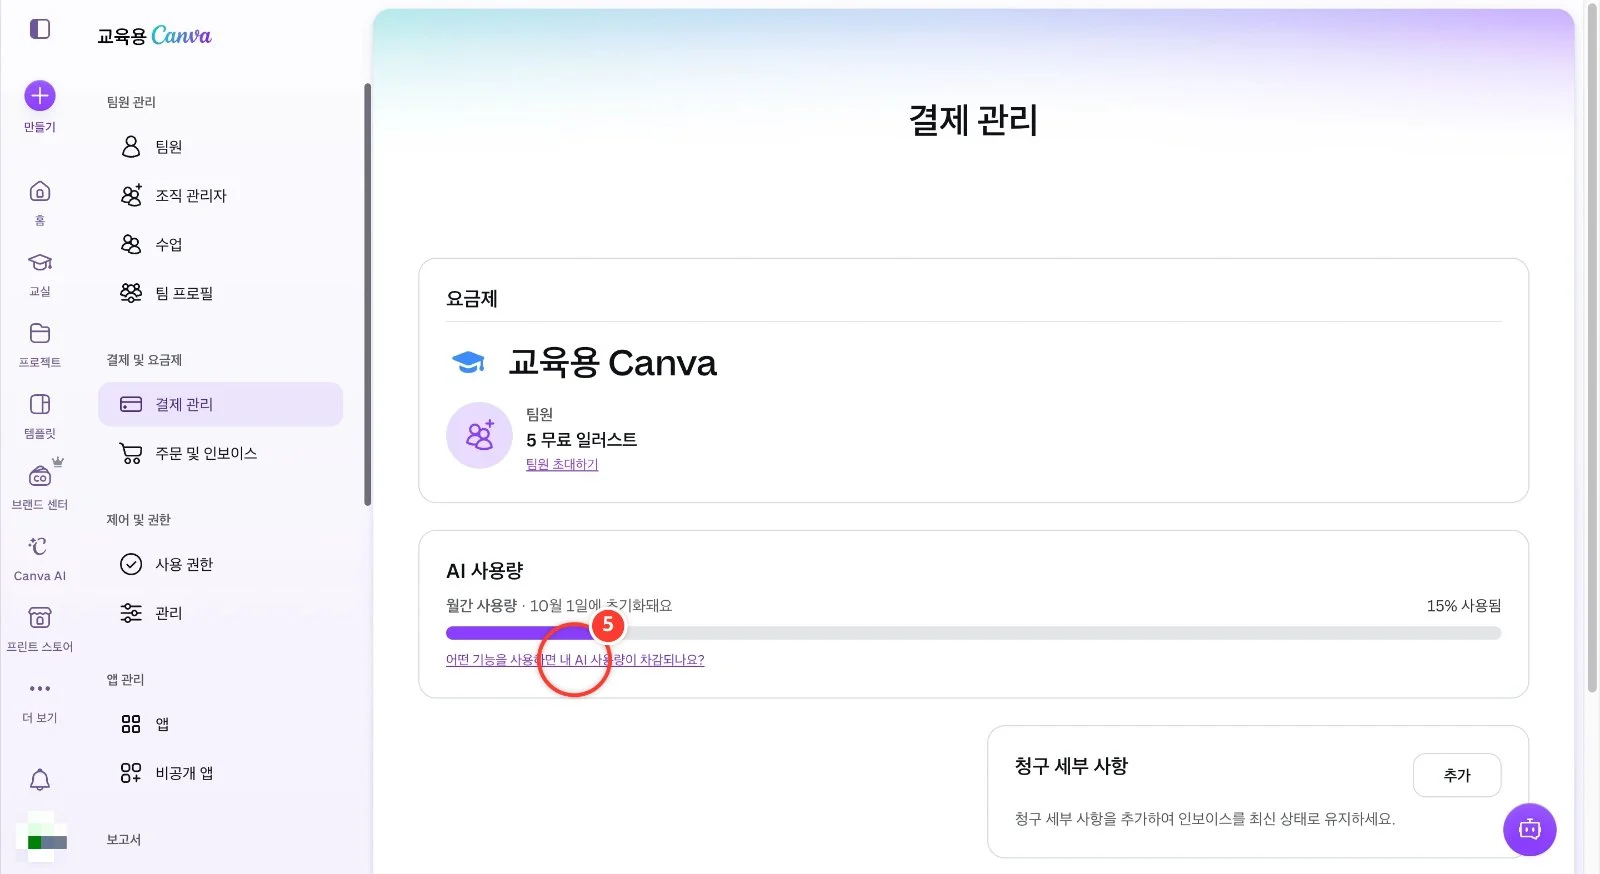
Task: Open the AI usage deduction help link
Action: 575,660
